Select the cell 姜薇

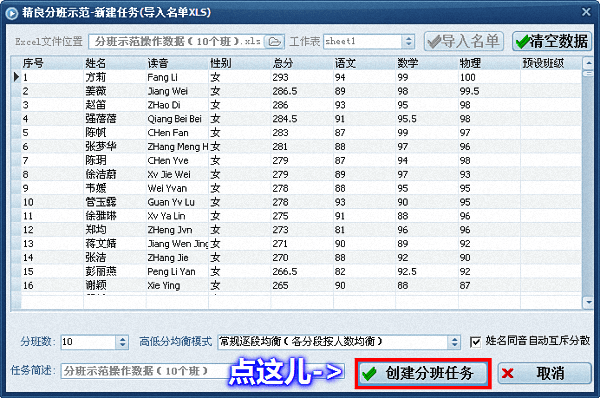click(114, 91)
